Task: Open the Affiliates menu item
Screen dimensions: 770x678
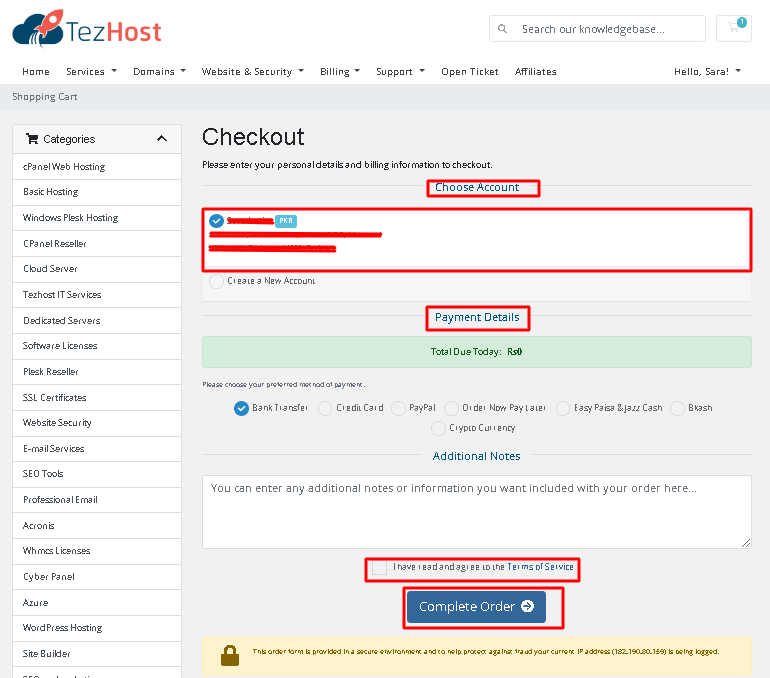Action: click(x=535, y=72)
